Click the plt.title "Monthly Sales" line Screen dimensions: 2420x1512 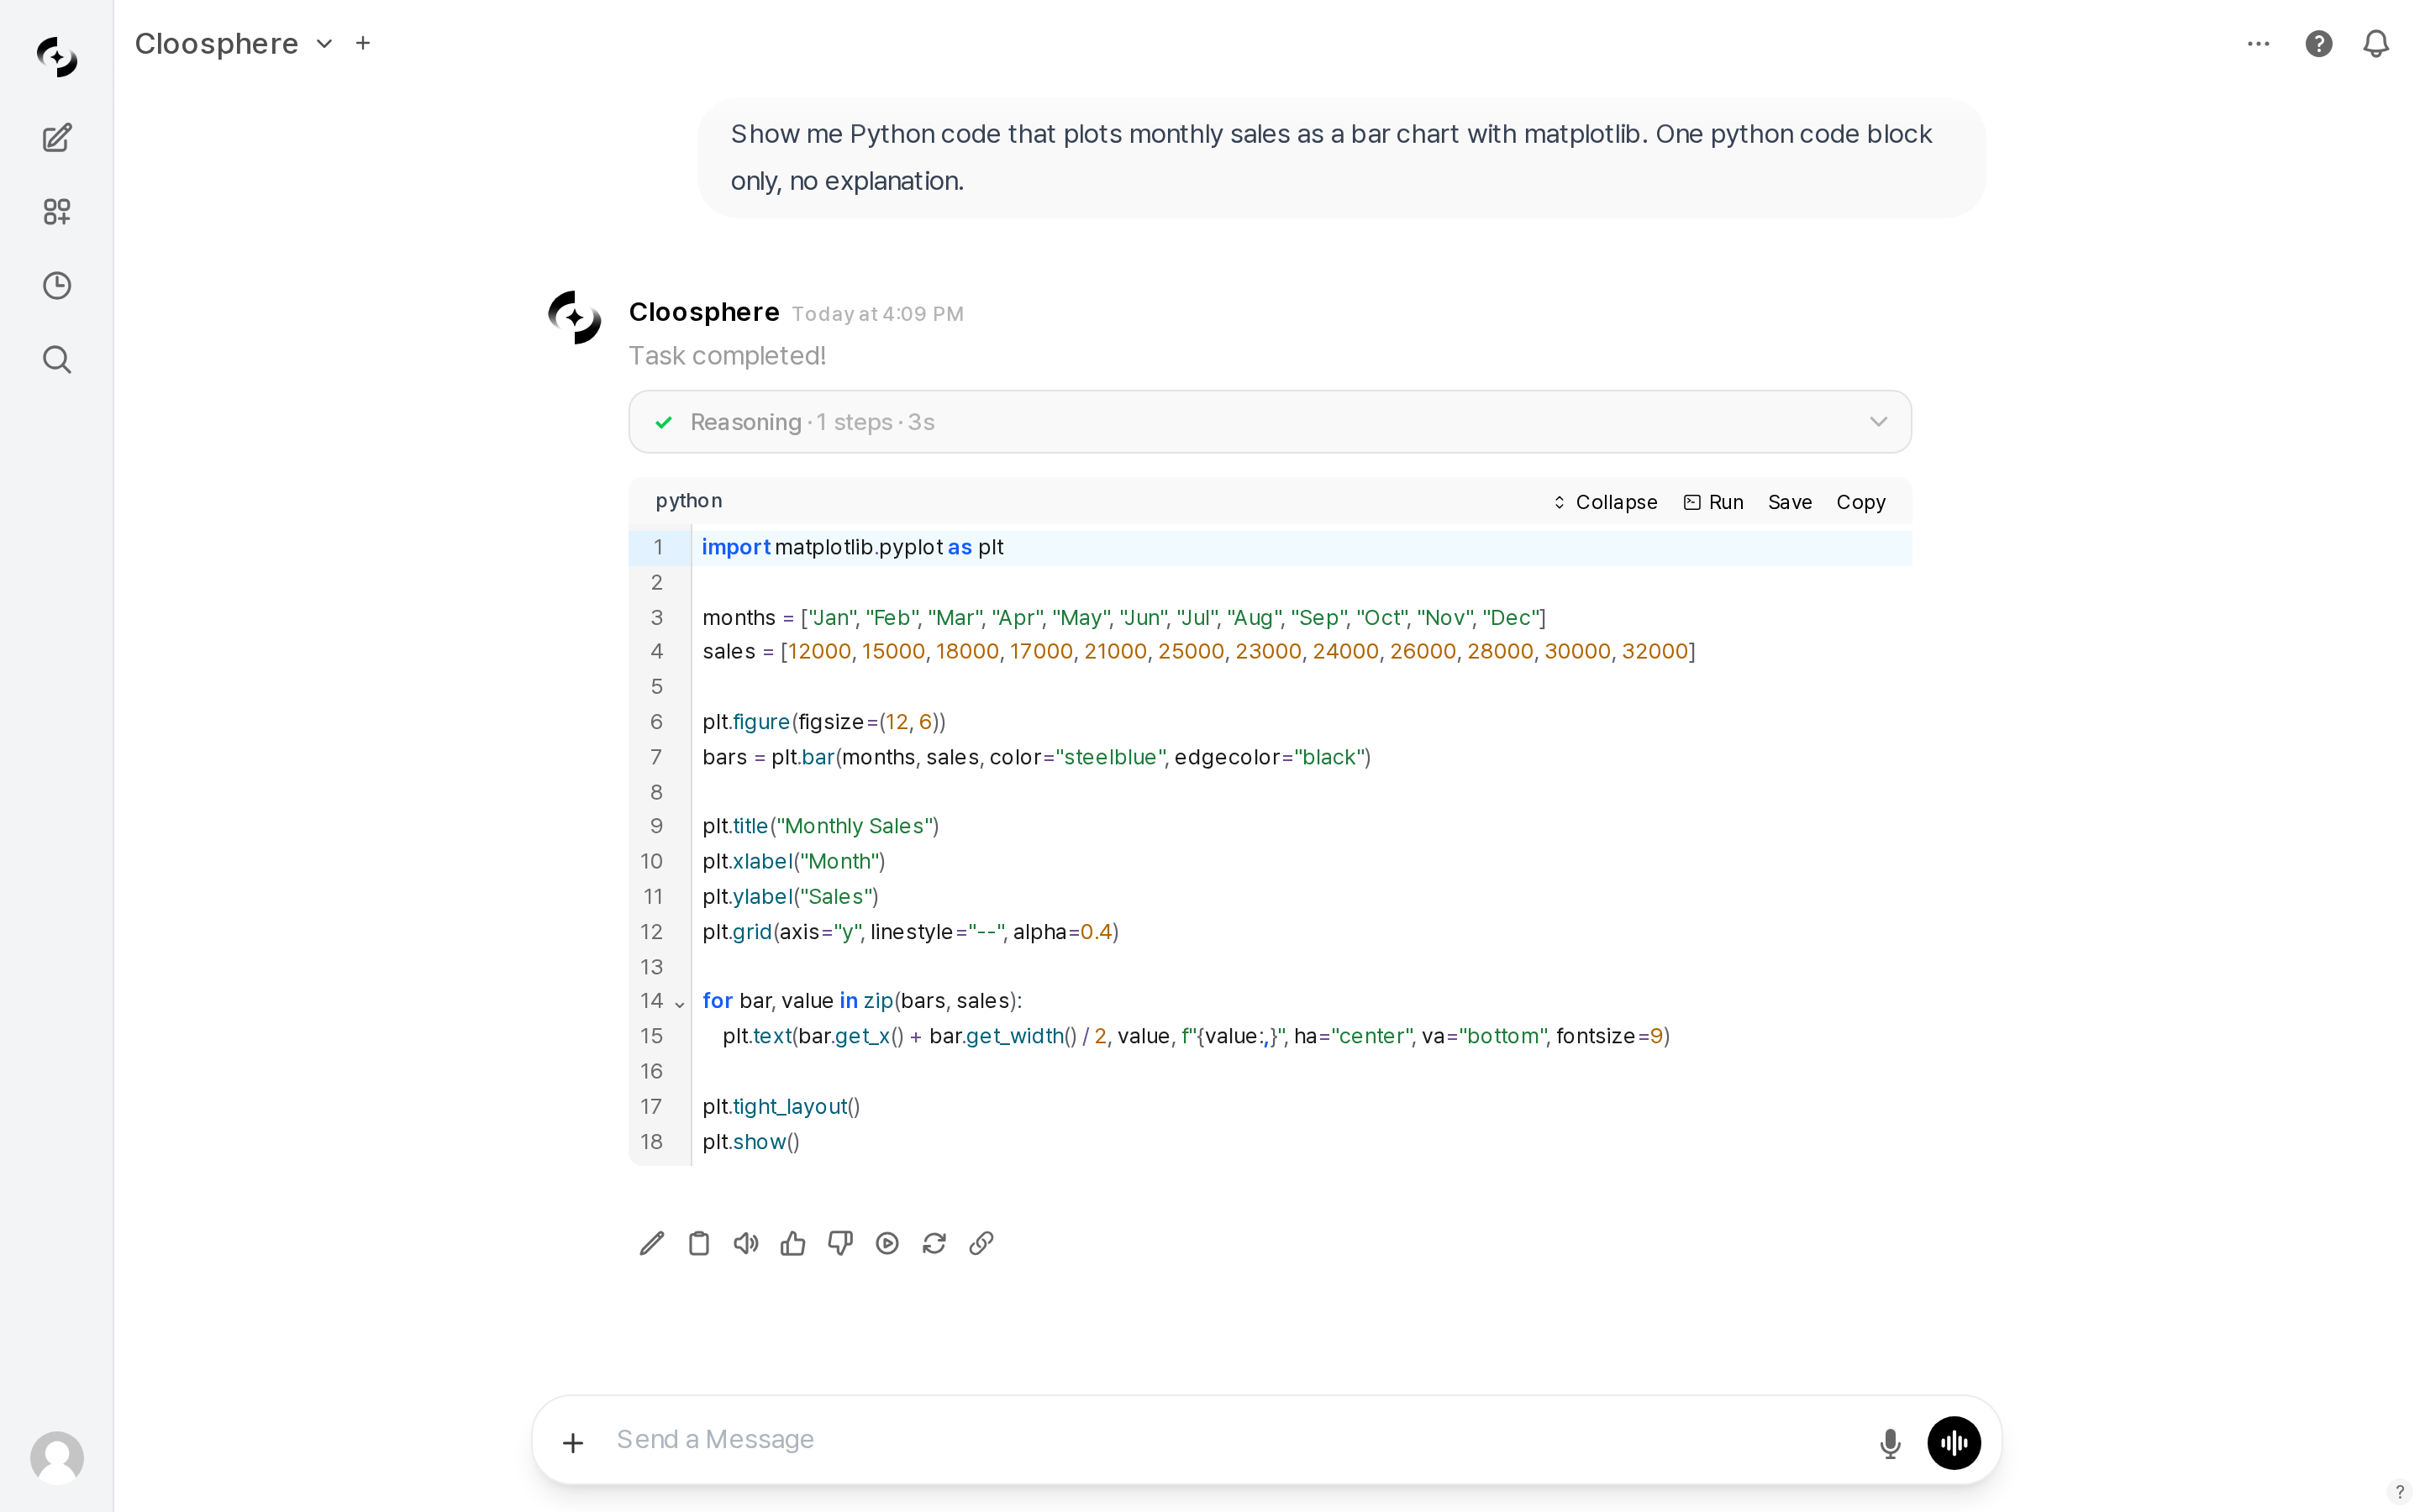coord(821,826)
